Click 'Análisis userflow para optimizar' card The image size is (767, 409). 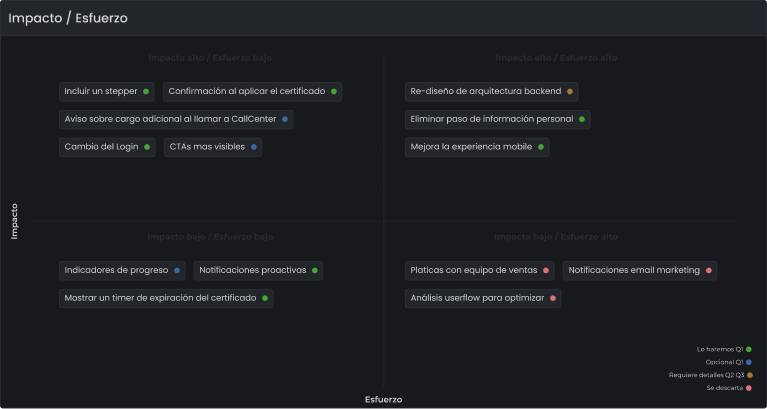(483, 298)
